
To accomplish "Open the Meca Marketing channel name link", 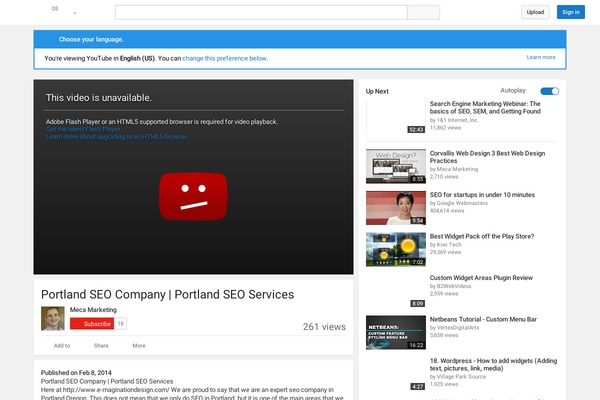I will [x=93, y=310].
